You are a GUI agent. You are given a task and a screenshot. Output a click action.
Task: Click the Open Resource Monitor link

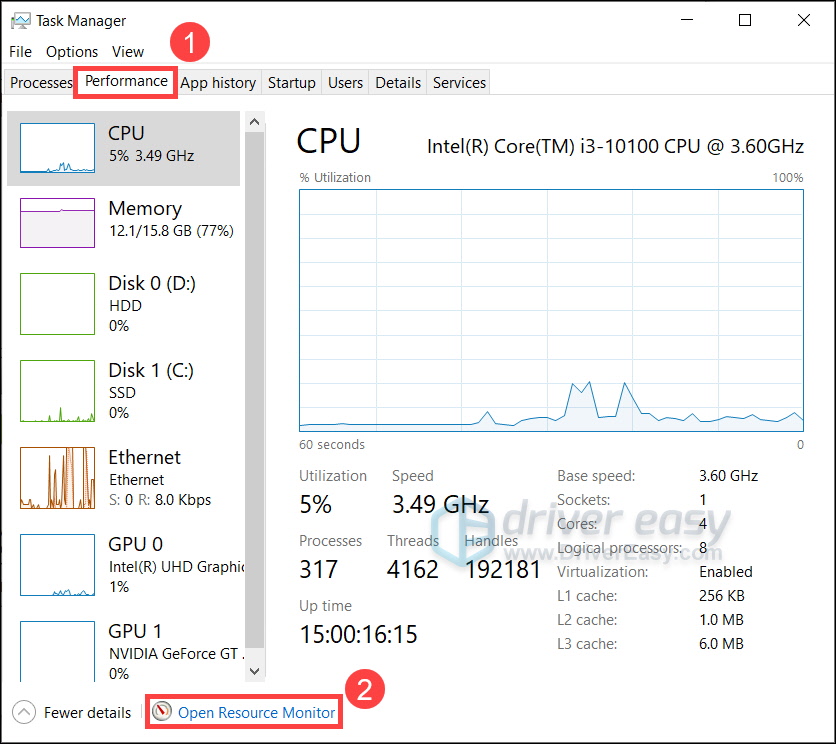pyautogui.click(x=256, y=713)
